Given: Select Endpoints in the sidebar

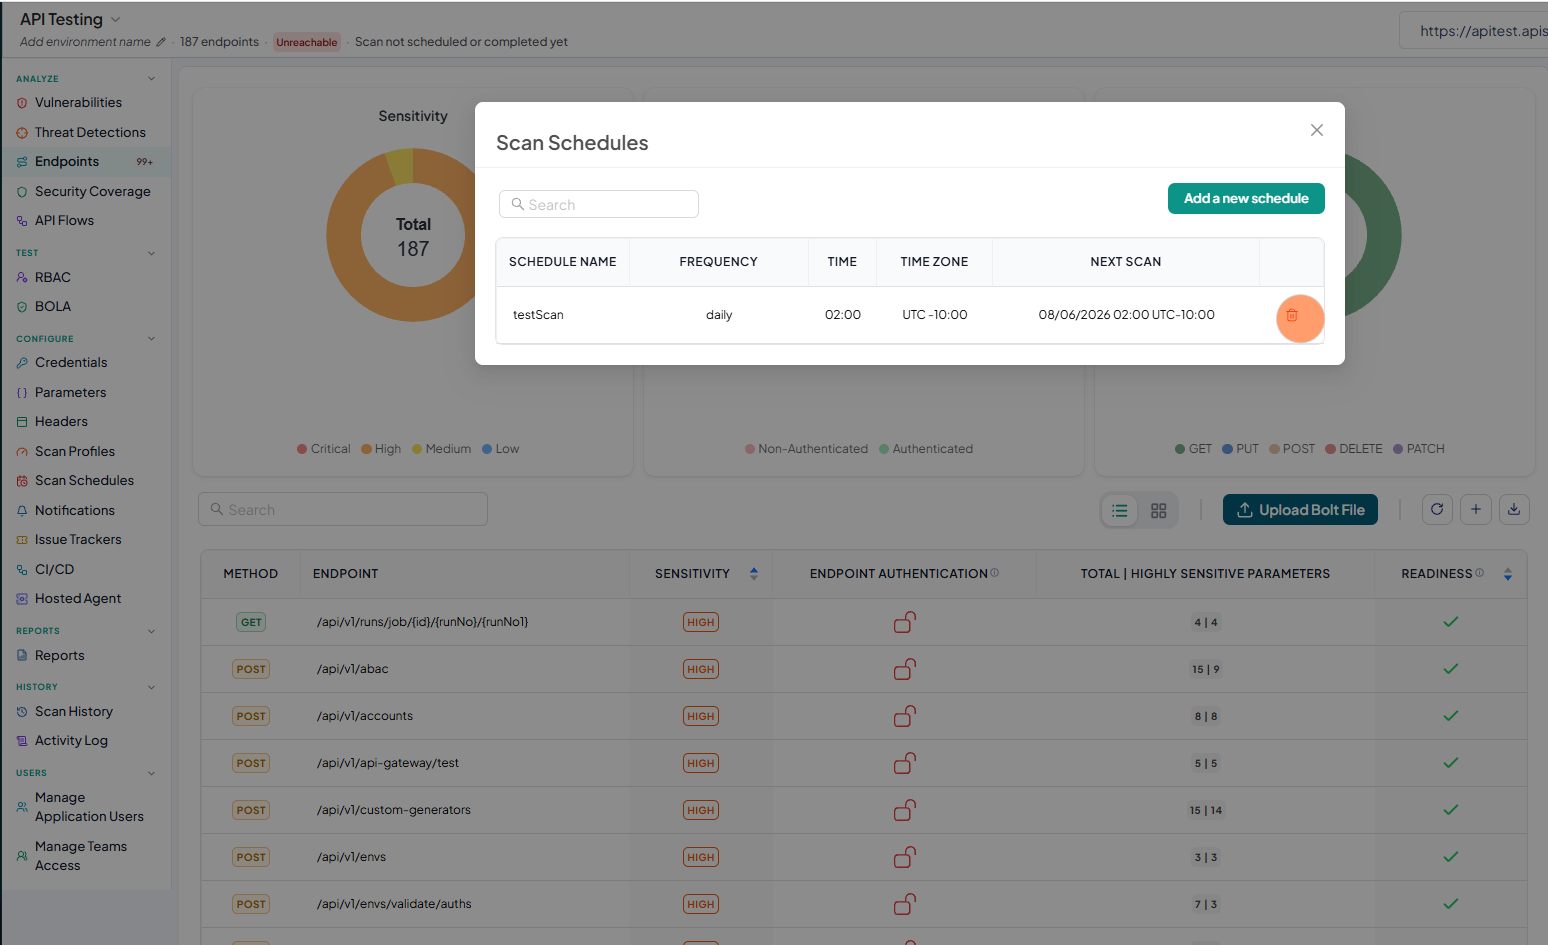Looking at the screenshot, I should [67, 161].
